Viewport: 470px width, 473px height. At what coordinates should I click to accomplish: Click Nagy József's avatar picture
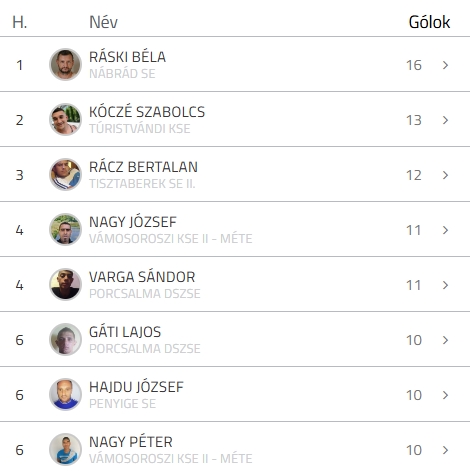[65, 229]
